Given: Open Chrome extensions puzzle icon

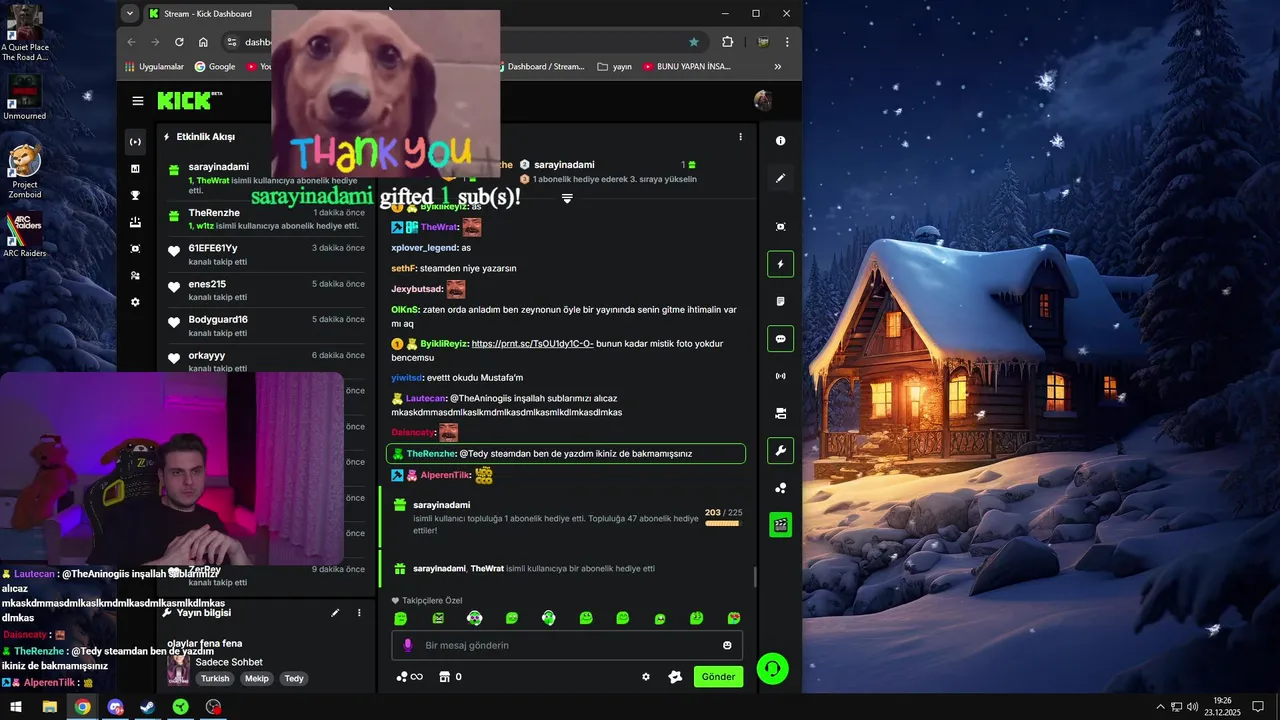Looking at the screenshot, I should pos(727,42).
